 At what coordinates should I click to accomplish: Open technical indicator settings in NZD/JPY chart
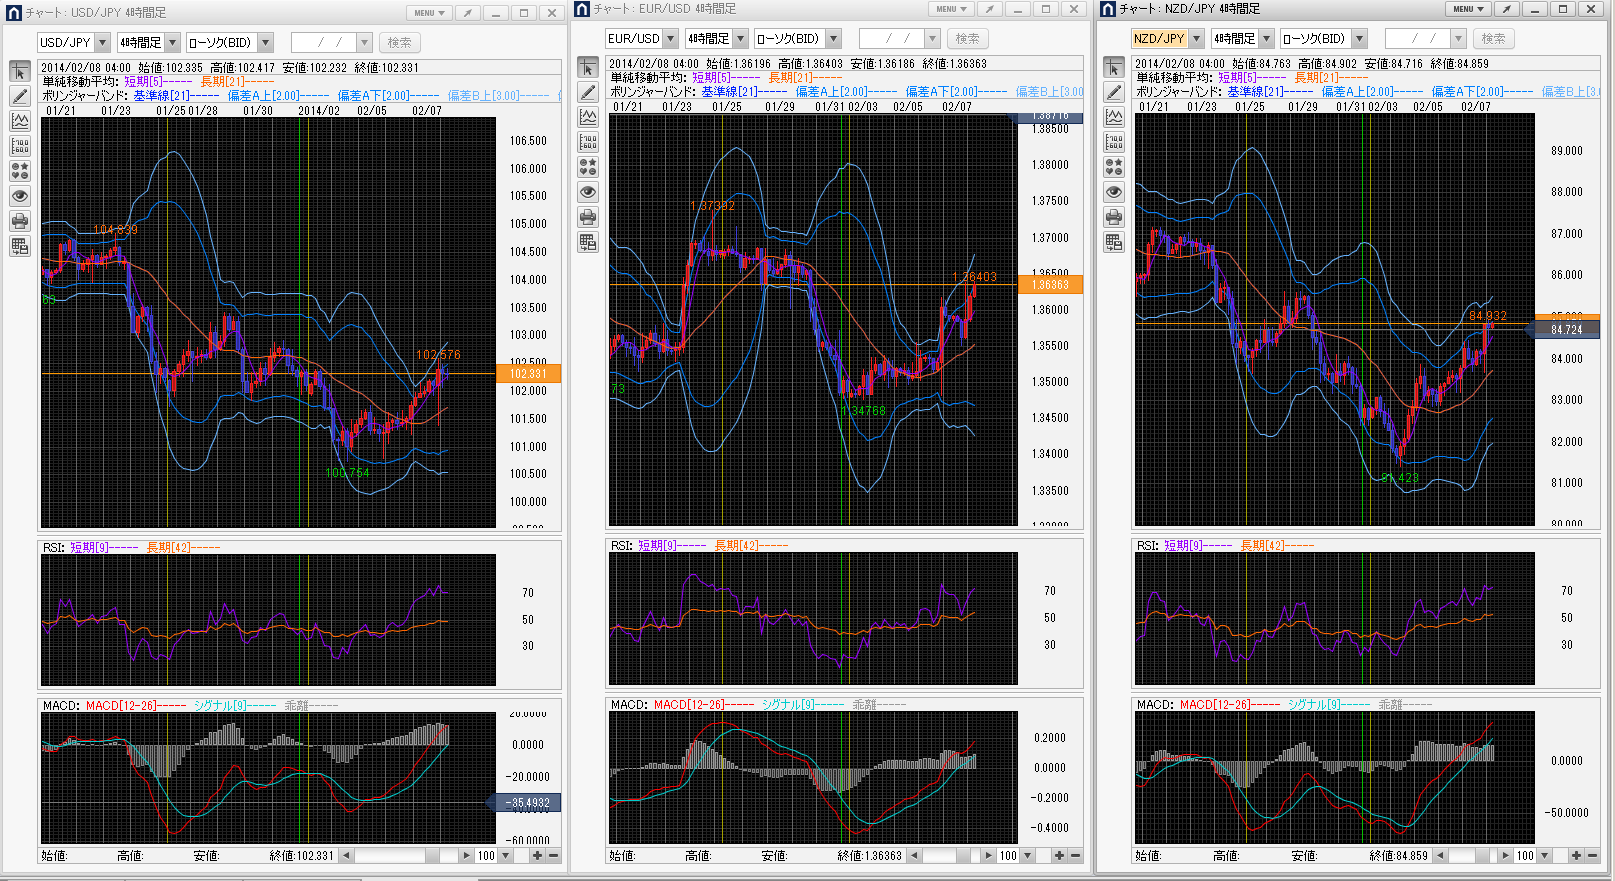pyautogui.click(x=1114, y=117)
